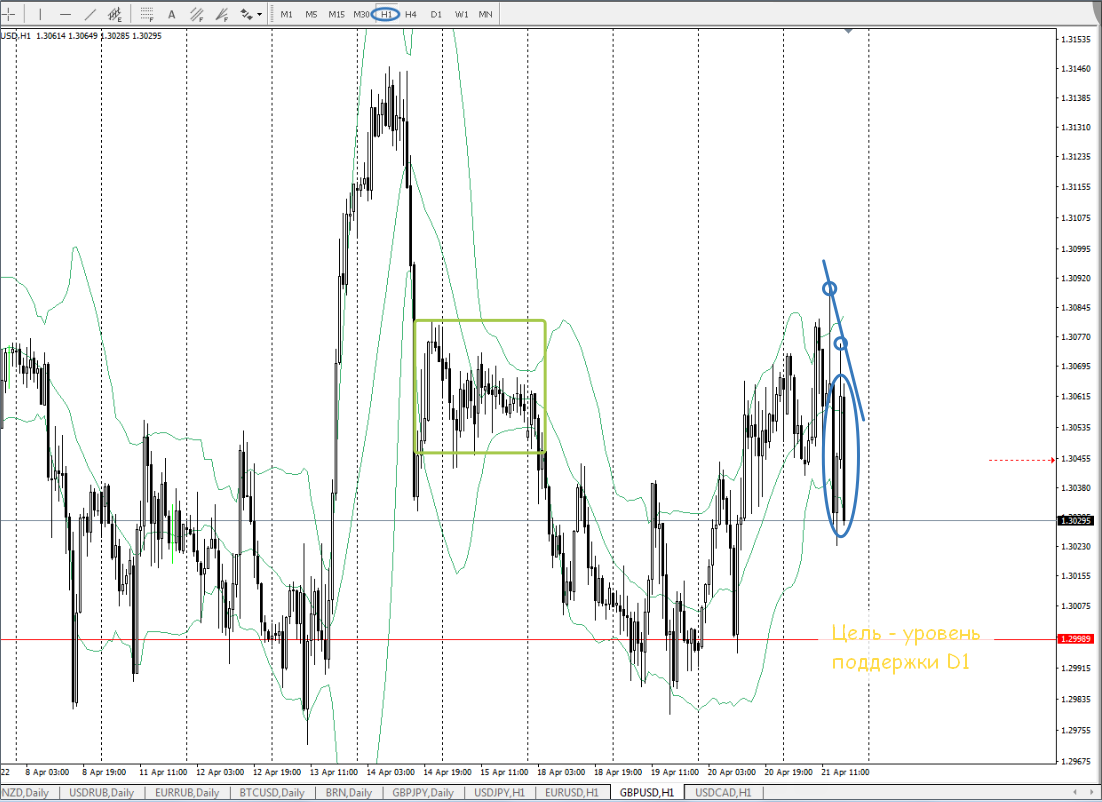Select the Fibonacci Retracement tool

147,14
